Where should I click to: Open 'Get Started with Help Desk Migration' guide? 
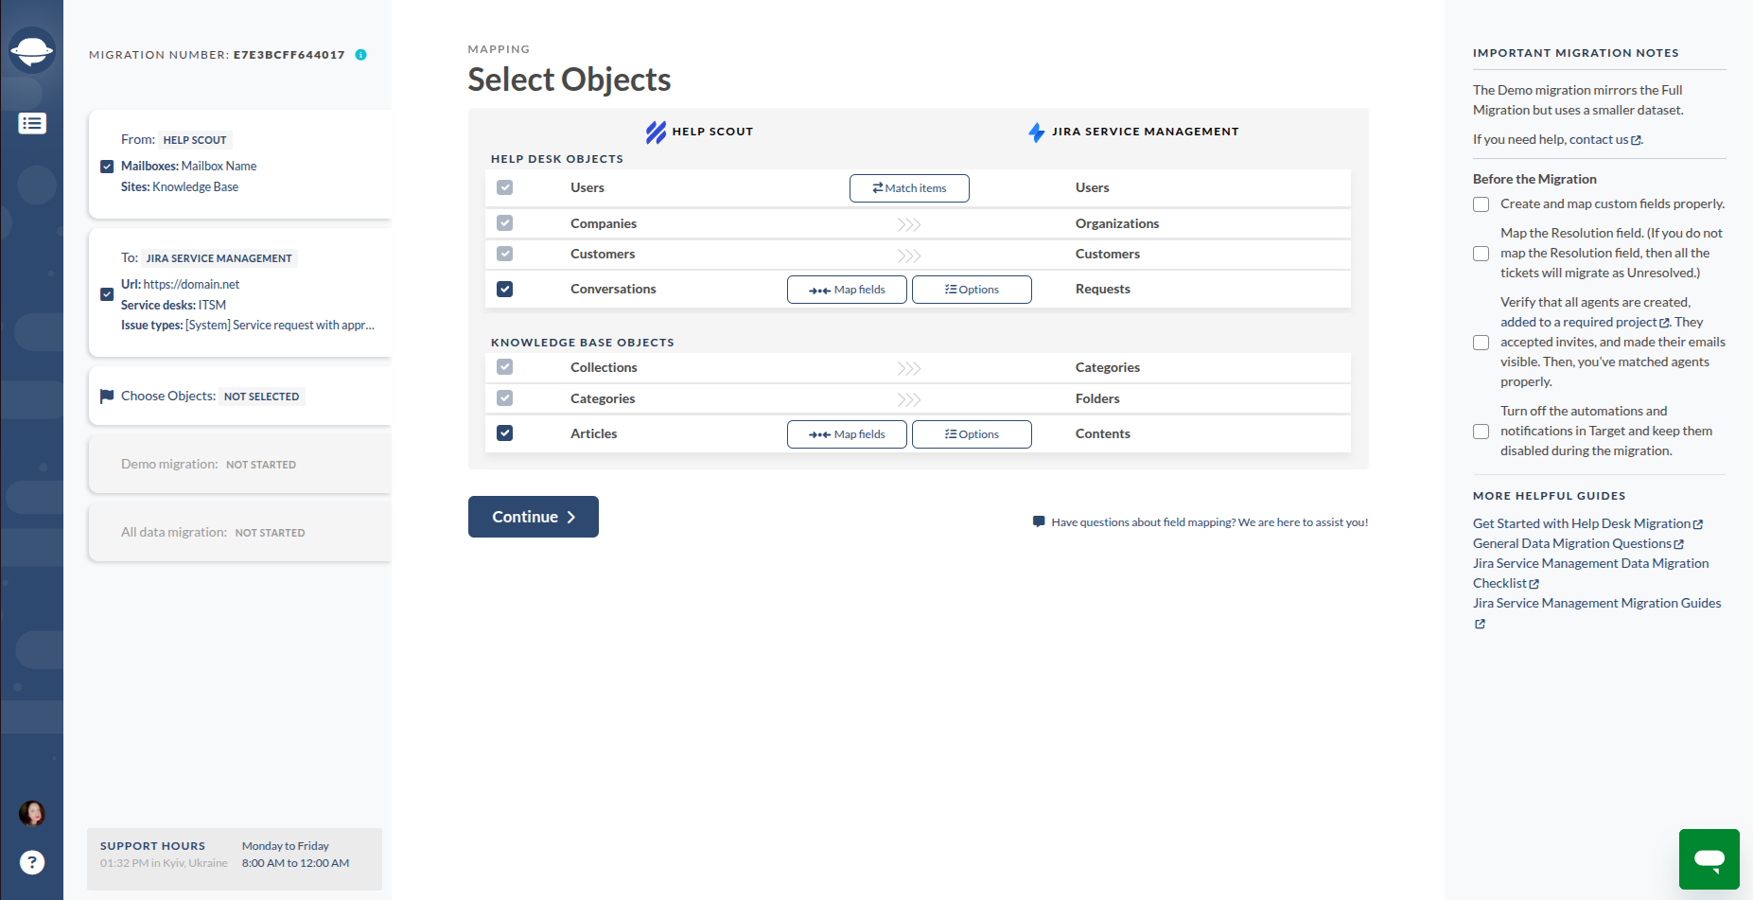point(1581,523)
